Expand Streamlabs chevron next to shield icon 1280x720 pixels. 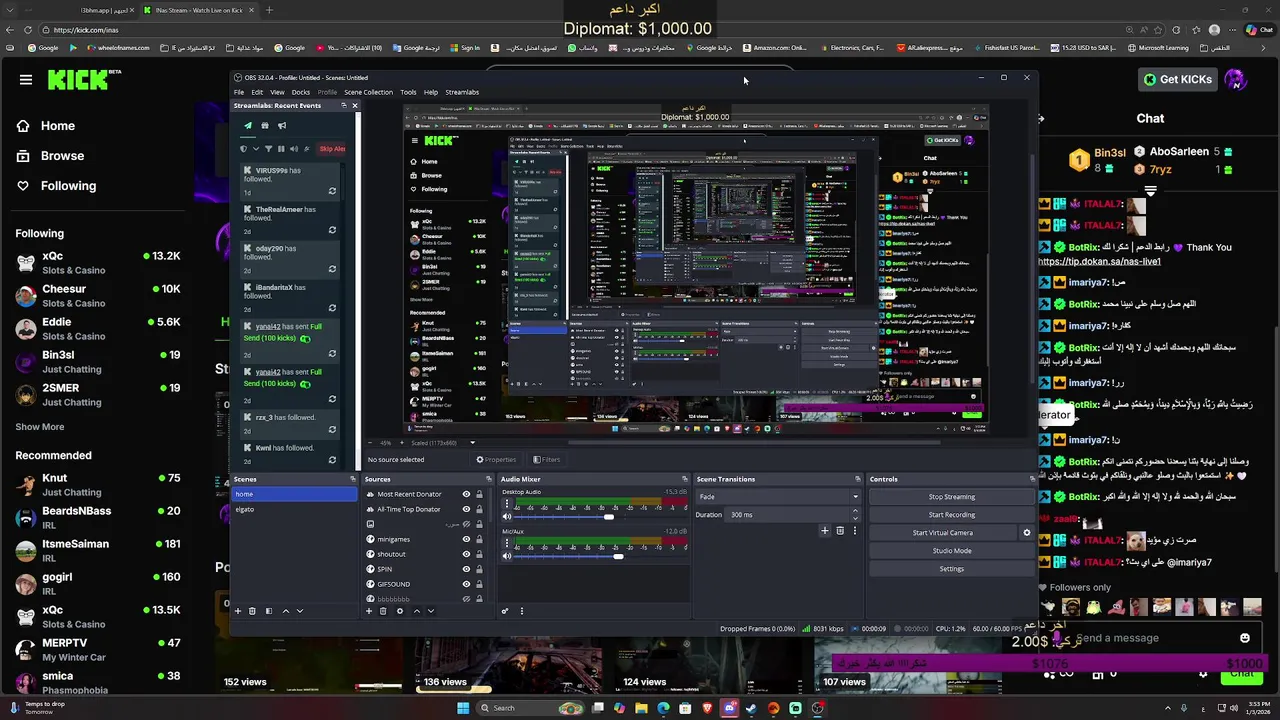click(x=256, y=149)
